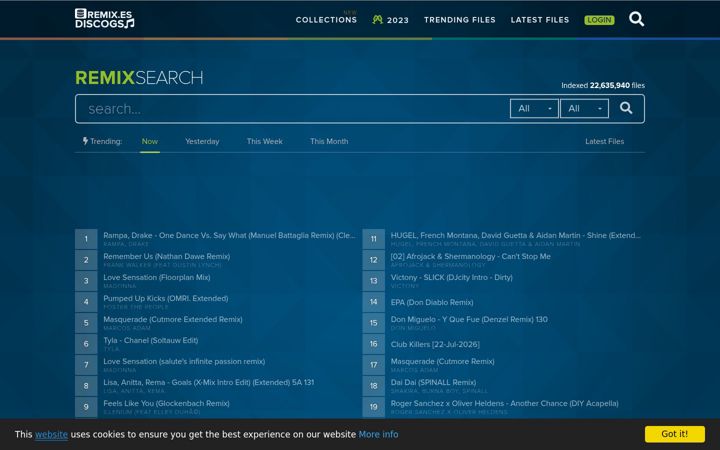Open the More info cookie link
The image size is (720, 450).
(378, 434)
